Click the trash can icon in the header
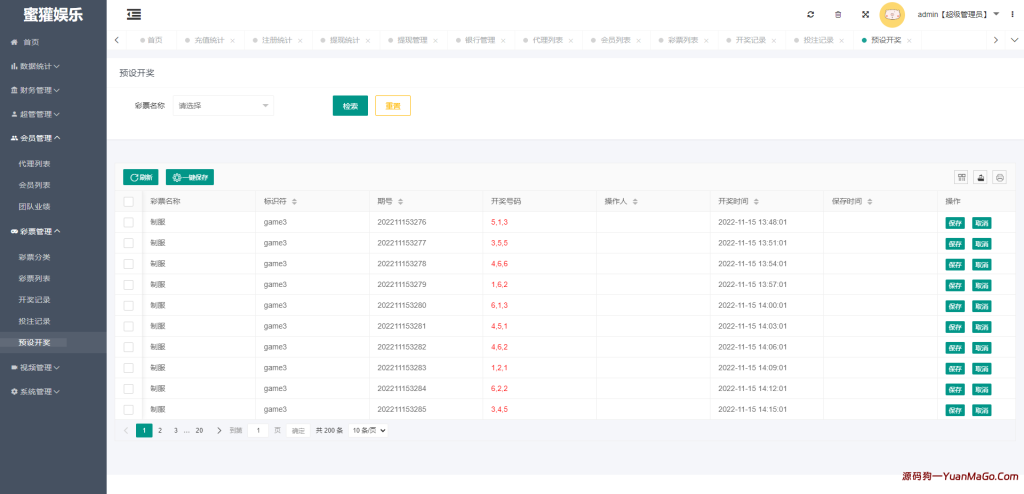Viewport: 1024px width, 494px height. tap(838, 15)
